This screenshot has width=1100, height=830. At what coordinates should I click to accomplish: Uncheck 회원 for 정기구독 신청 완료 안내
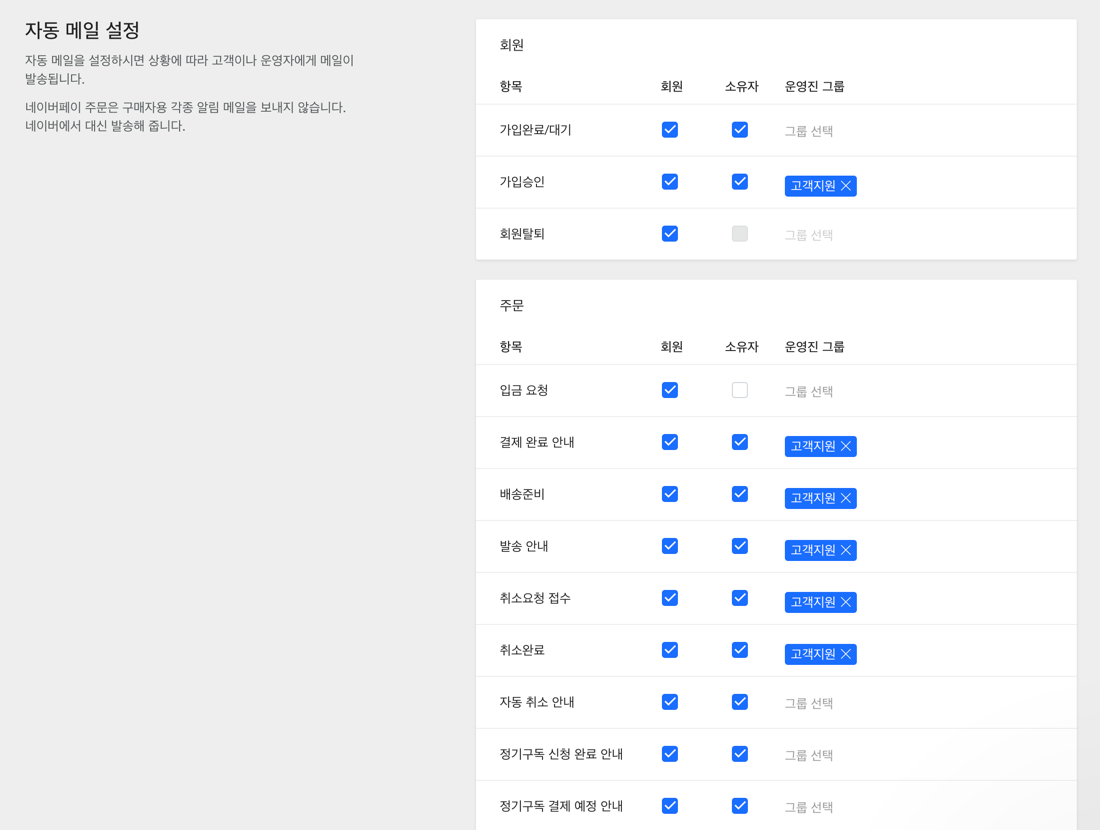[670, 754]
